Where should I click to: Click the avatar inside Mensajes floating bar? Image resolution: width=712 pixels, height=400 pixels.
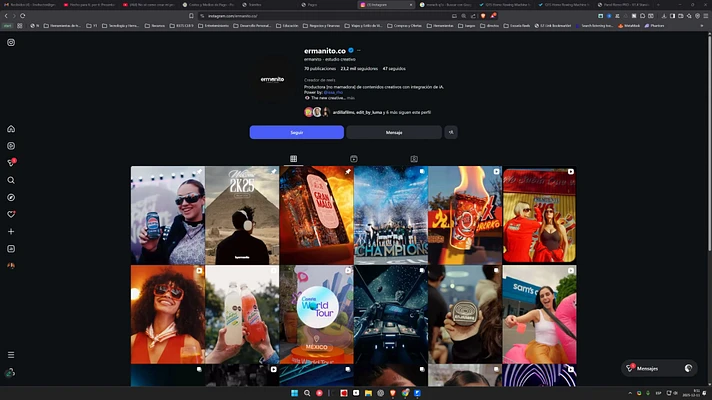[688, 368]
